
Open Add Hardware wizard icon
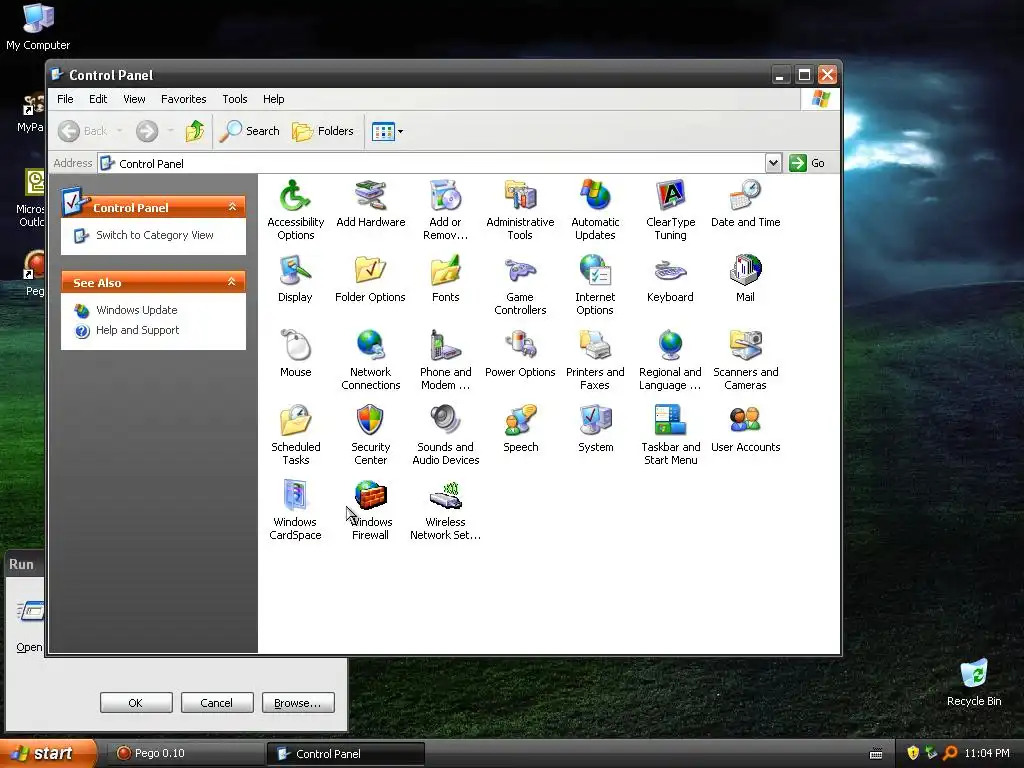(x=370, y=196)
